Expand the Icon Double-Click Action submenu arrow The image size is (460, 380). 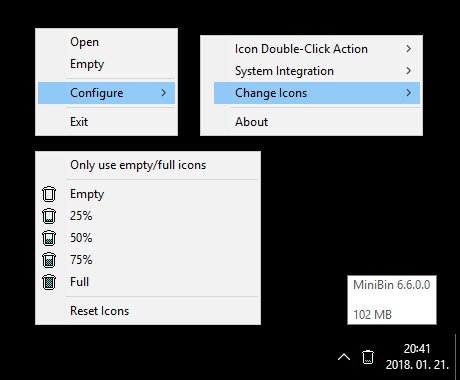click(x=409, y=49)
